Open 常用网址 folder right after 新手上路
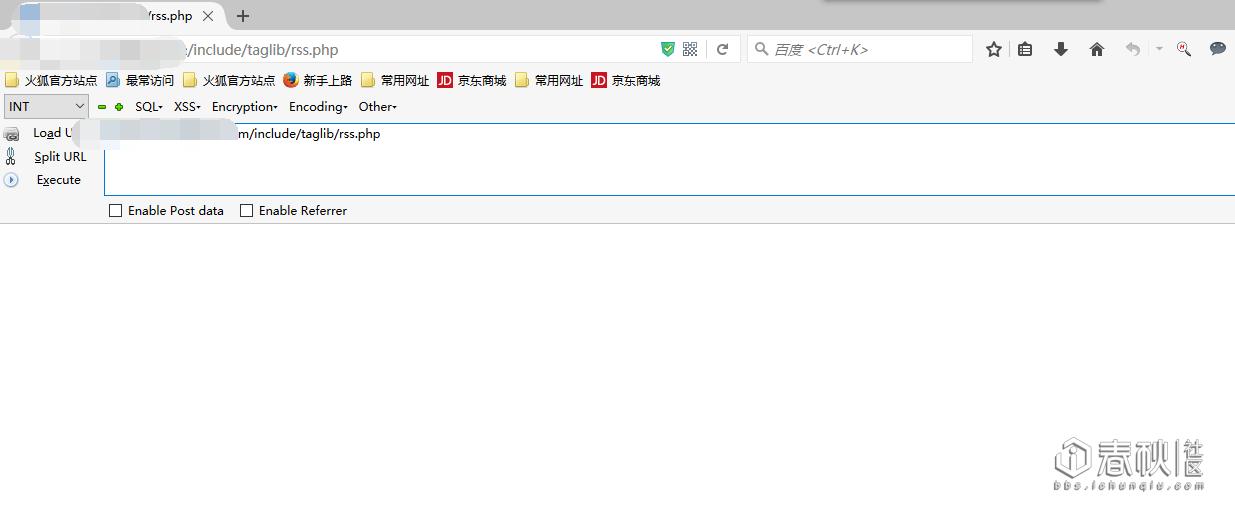This screenshot has width=1235, height=518. [x=395, y=80]
